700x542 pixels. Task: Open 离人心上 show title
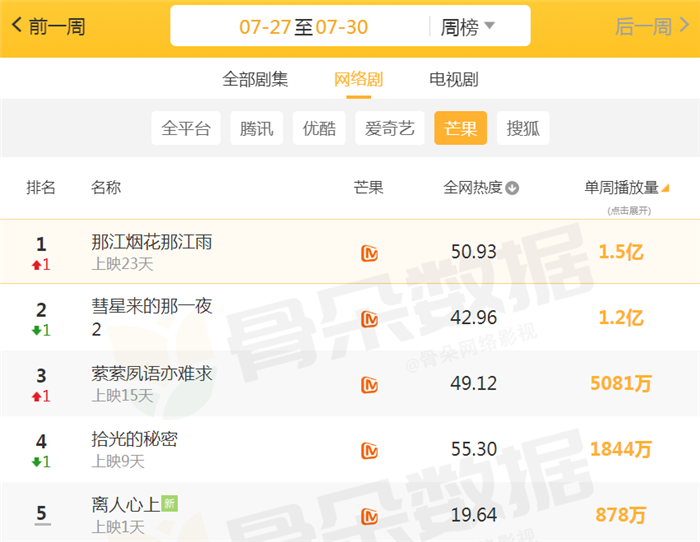[126, 505]
